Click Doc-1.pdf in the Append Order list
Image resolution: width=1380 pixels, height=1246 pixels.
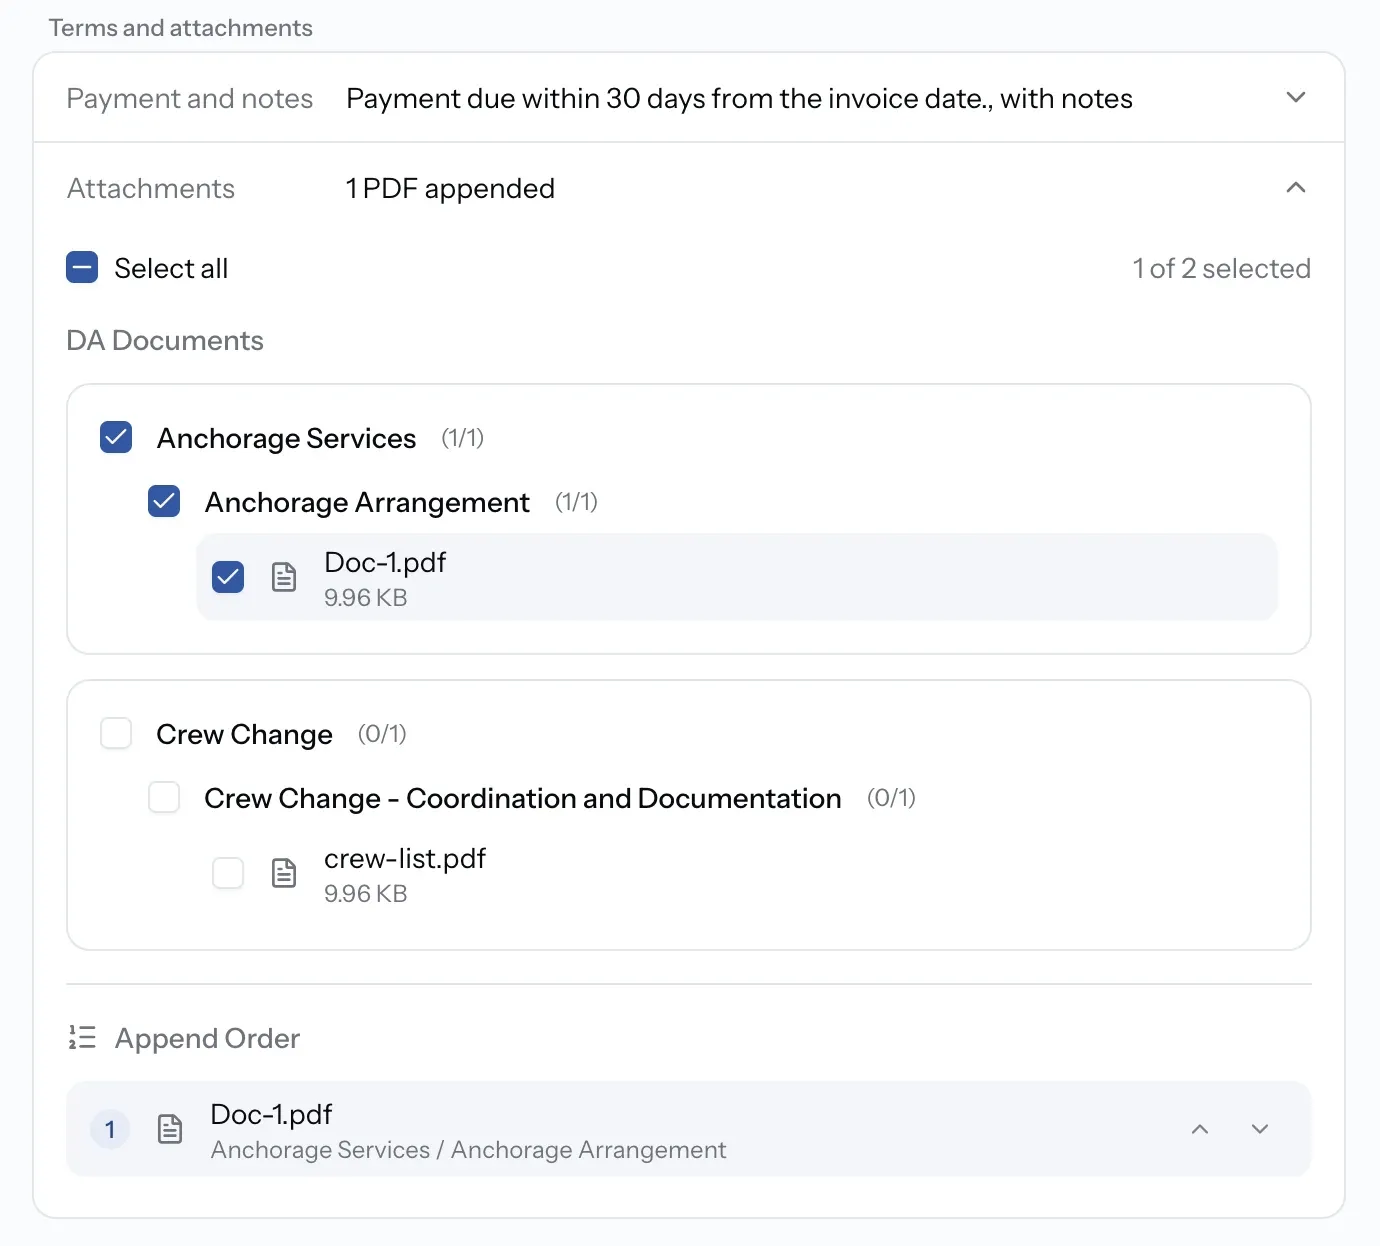point(271,1114)
